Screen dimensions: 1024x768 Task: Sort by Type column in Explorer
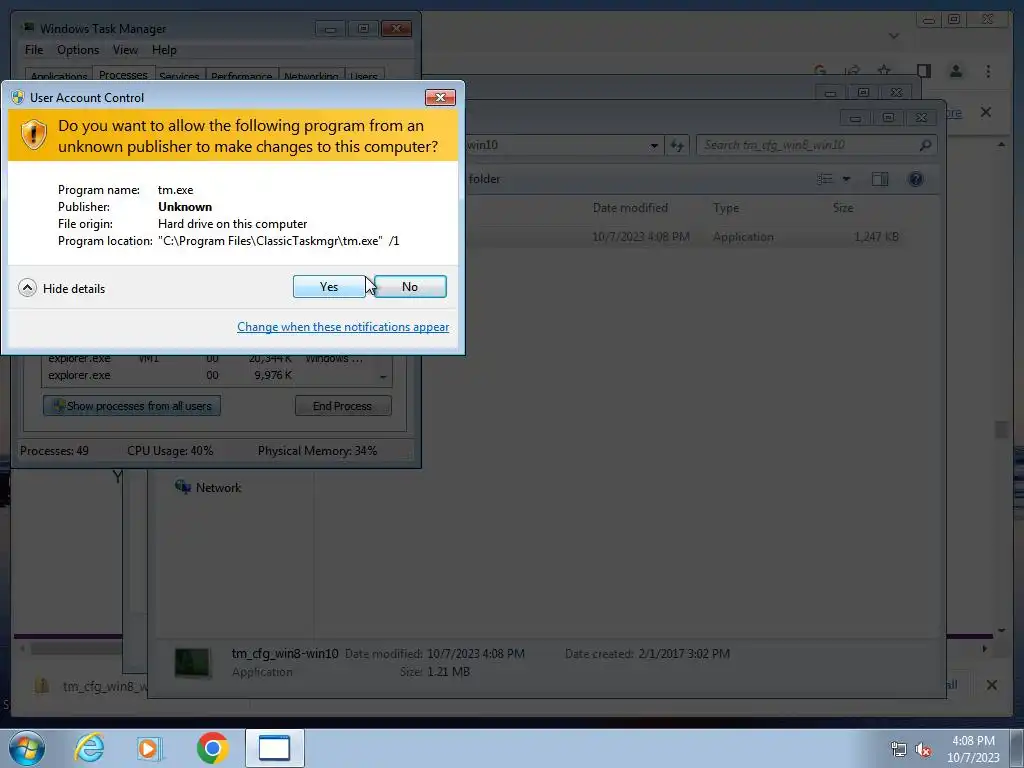click(726, 208)
